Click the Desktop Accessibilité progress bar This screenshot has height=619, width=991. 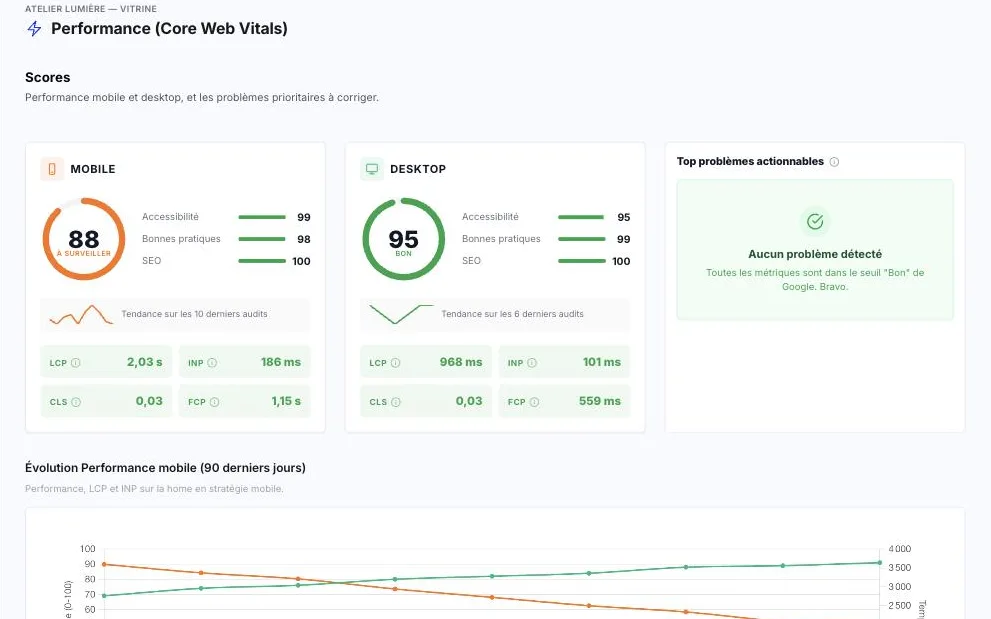click(581, 217)
